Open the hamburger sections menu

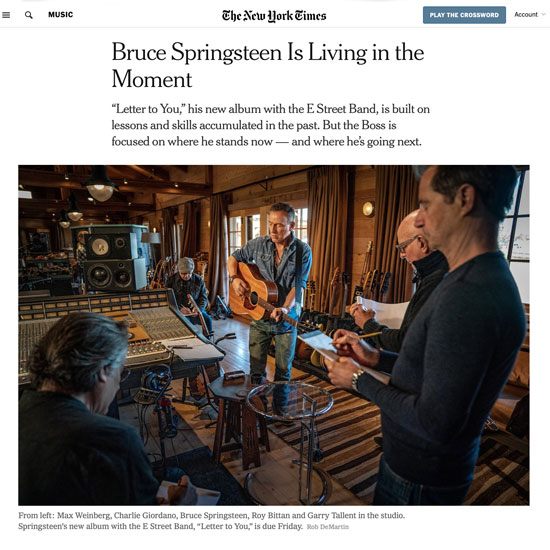[6, 15]
